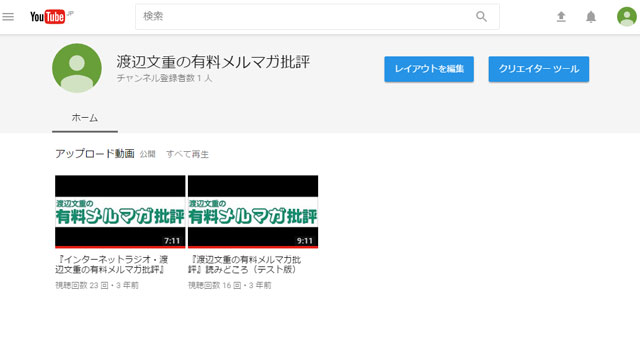Click channel name 渡辺文重の有料メルマガ批評

[x=213, y=62]
